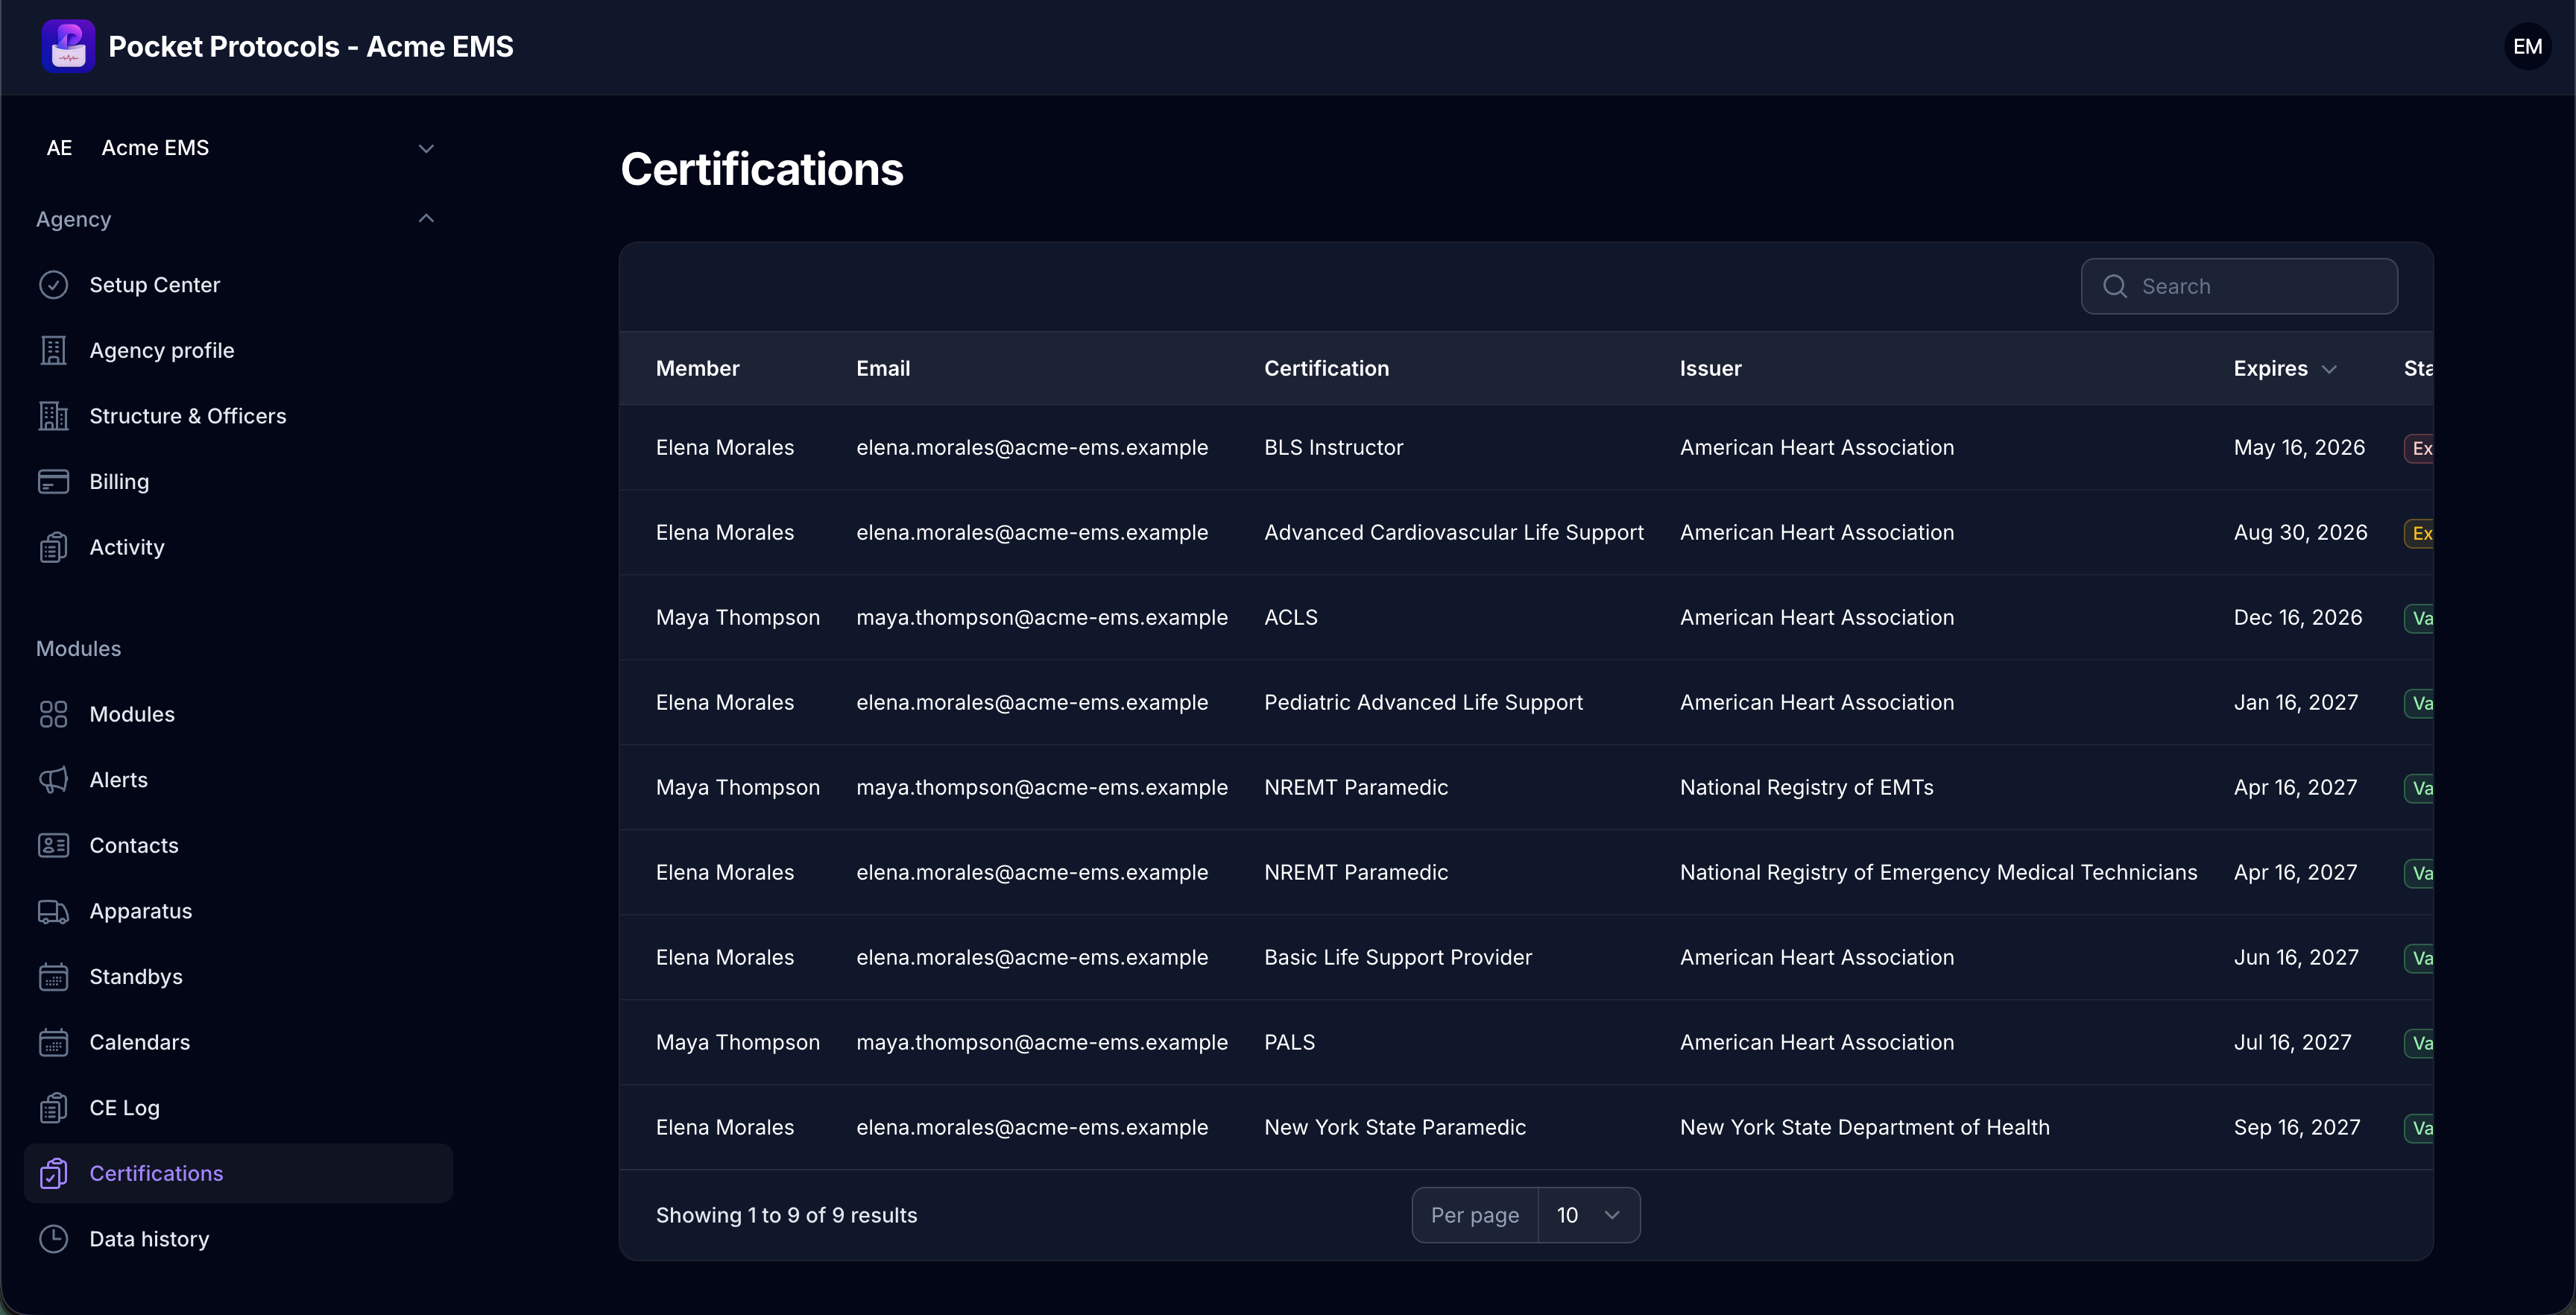Click National Registry of EMTs issuer cell
Image resolution: width=2576 pixels, height=1315 pixels.
1806,788
